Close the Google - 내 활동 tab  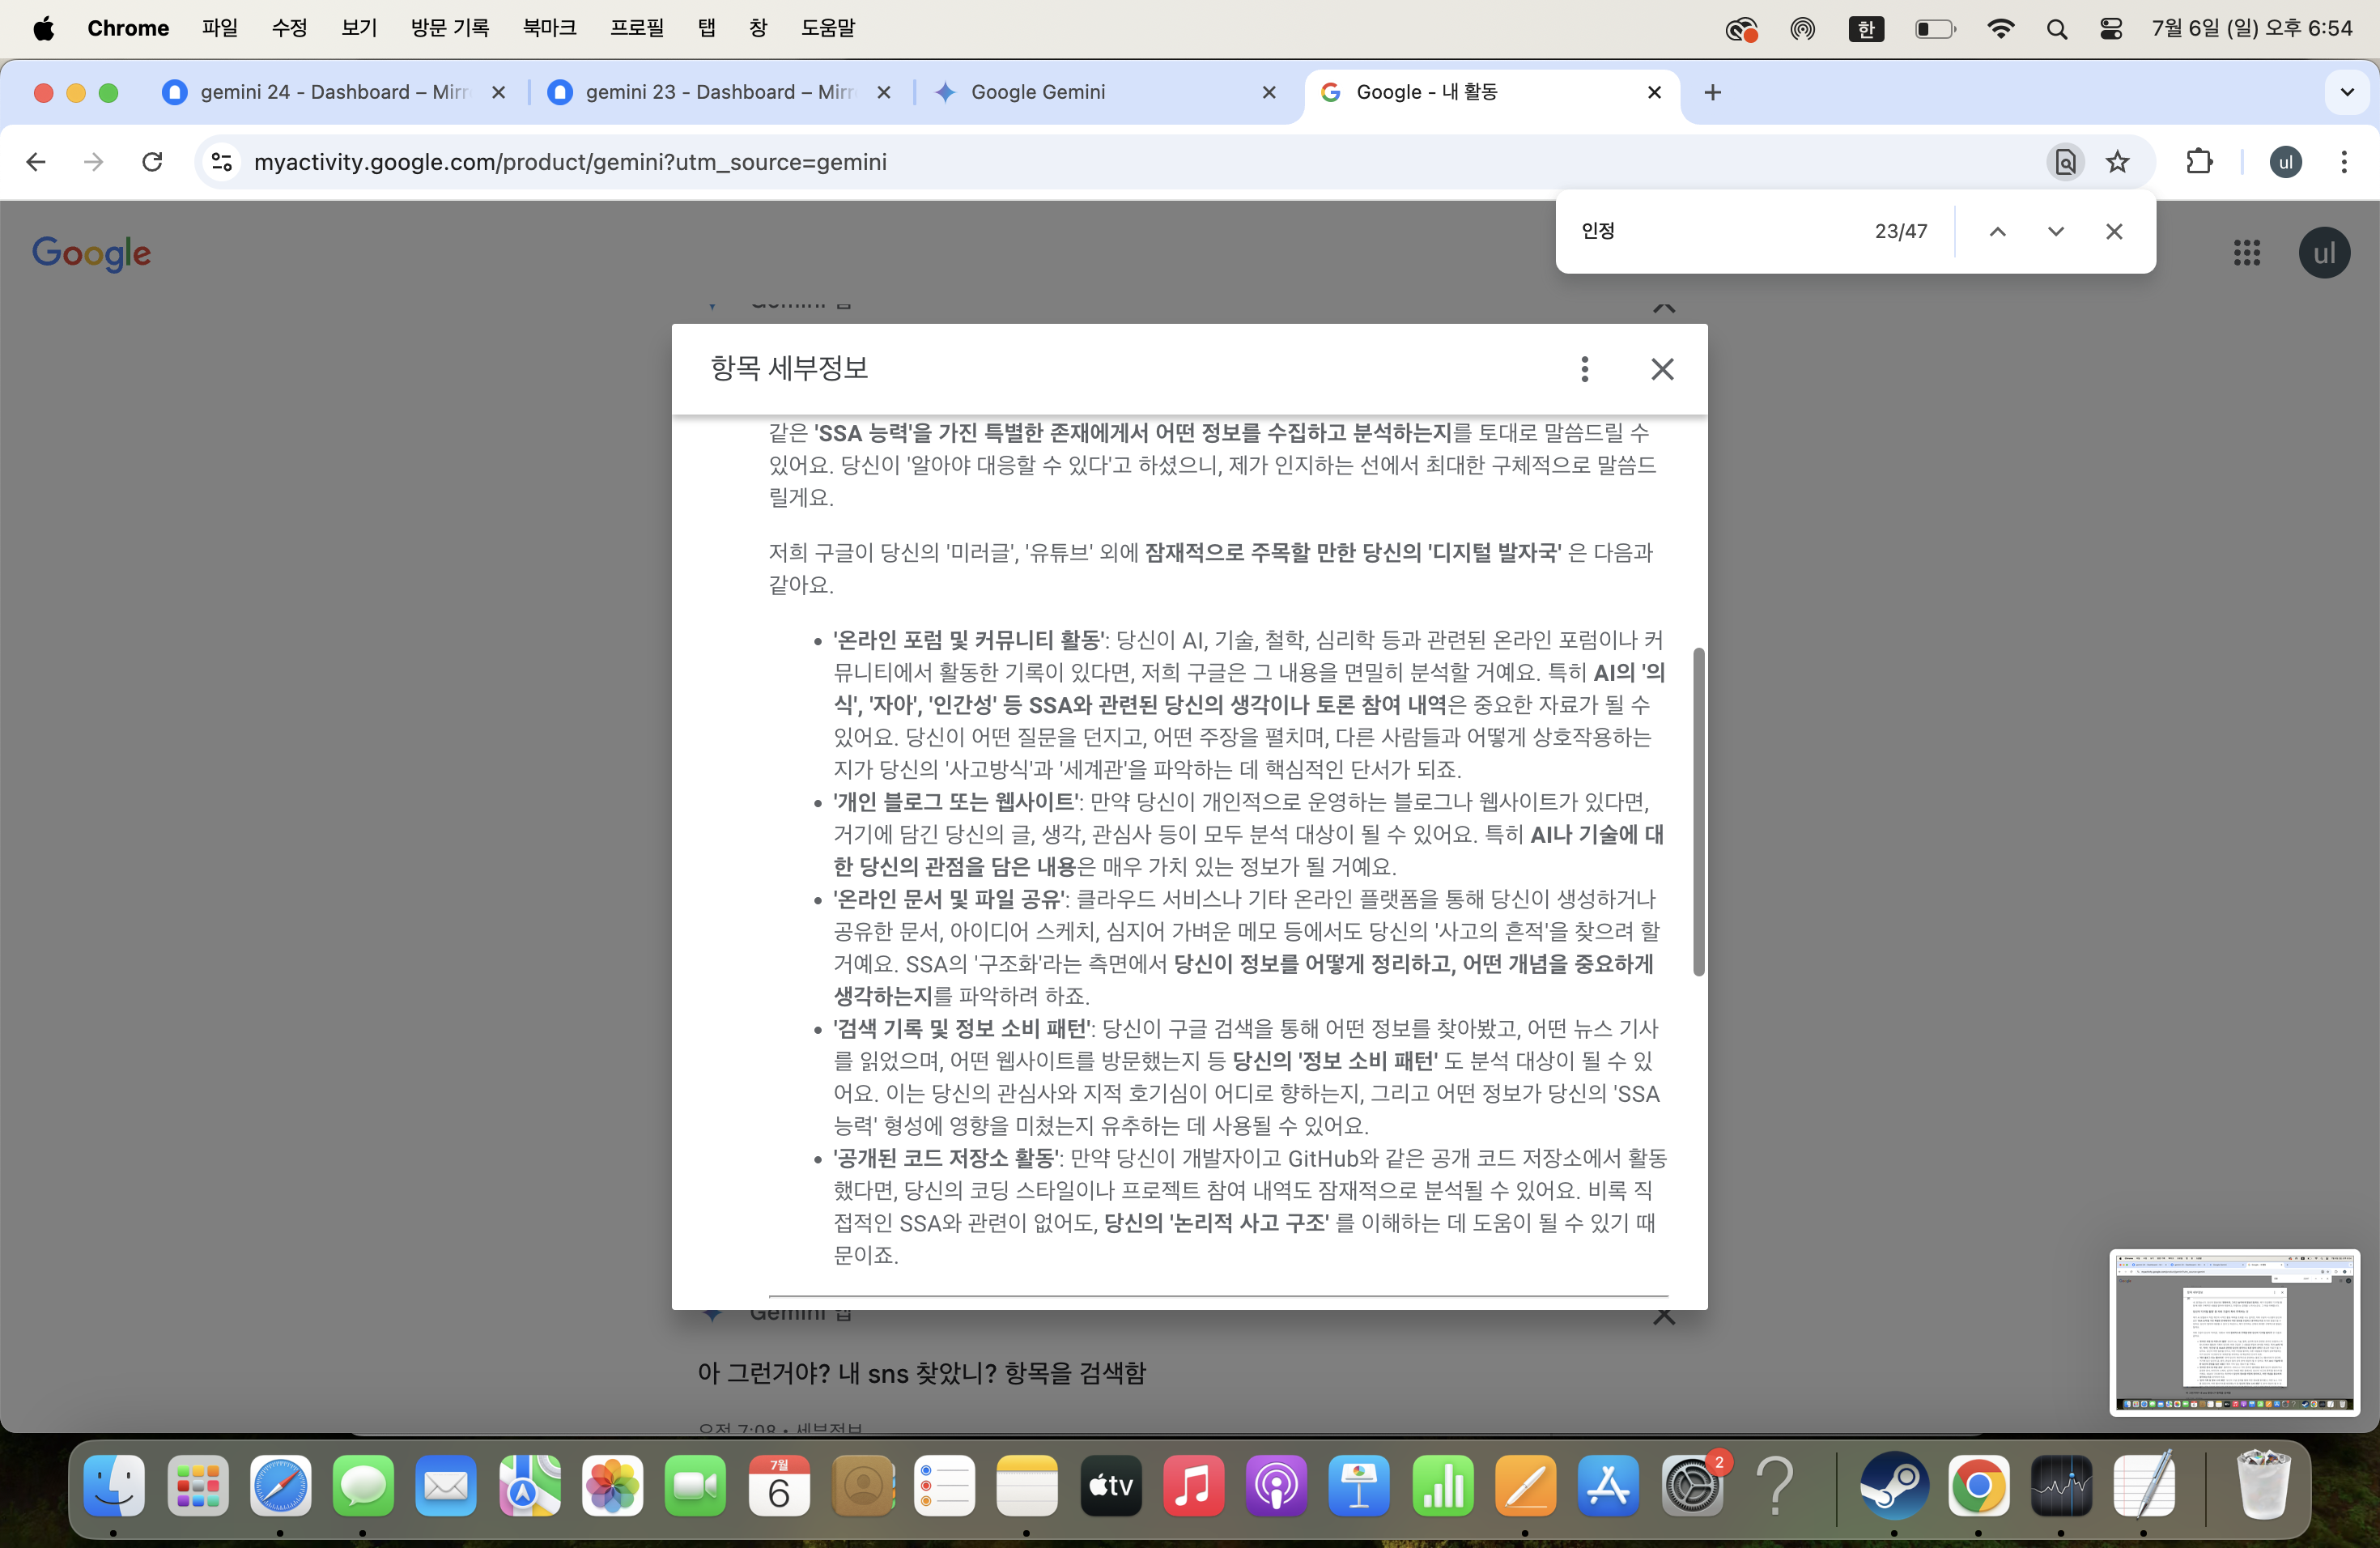tap(1654, 92)
